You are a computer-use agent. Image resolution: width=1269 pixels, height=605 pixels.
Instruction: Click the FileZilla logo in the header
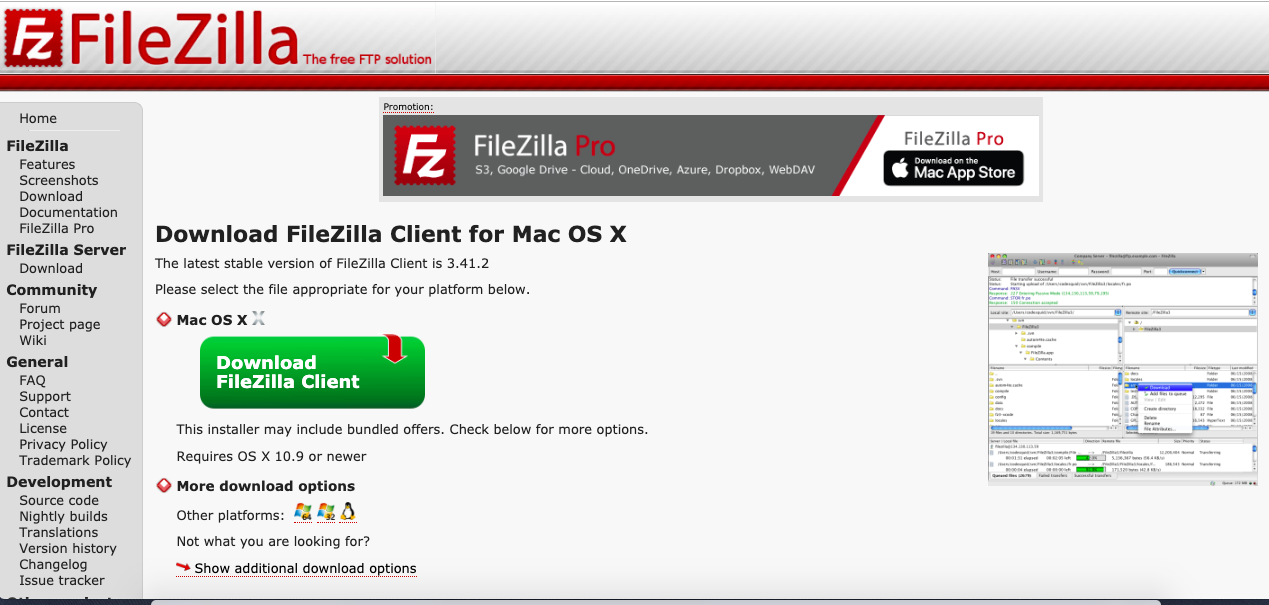(x=151, y=37)
